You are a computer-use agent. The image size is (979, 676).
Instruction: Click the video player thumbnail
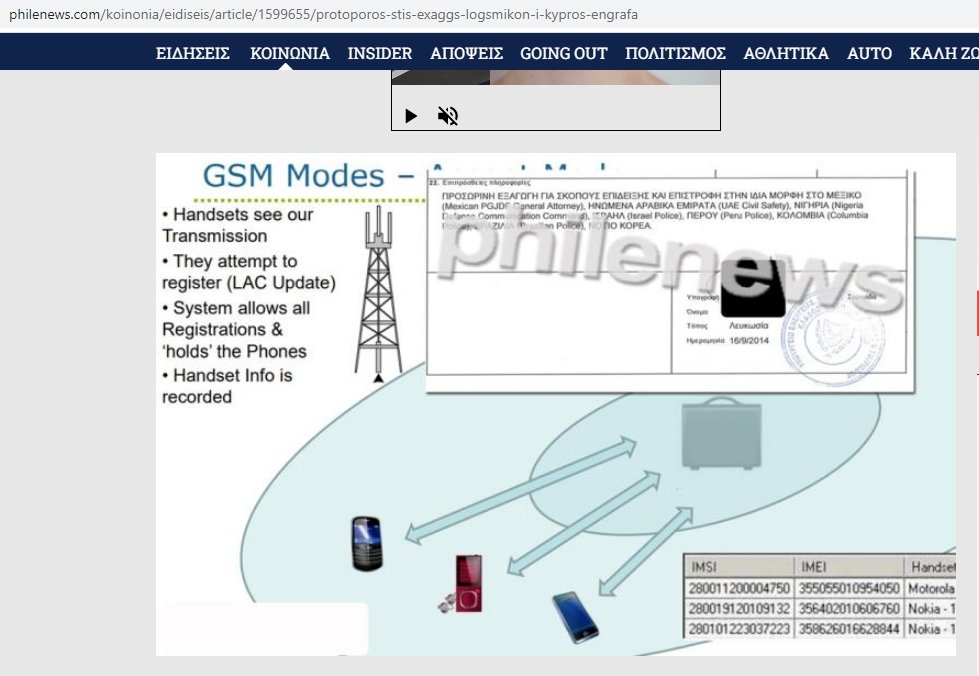coord(556,77)
